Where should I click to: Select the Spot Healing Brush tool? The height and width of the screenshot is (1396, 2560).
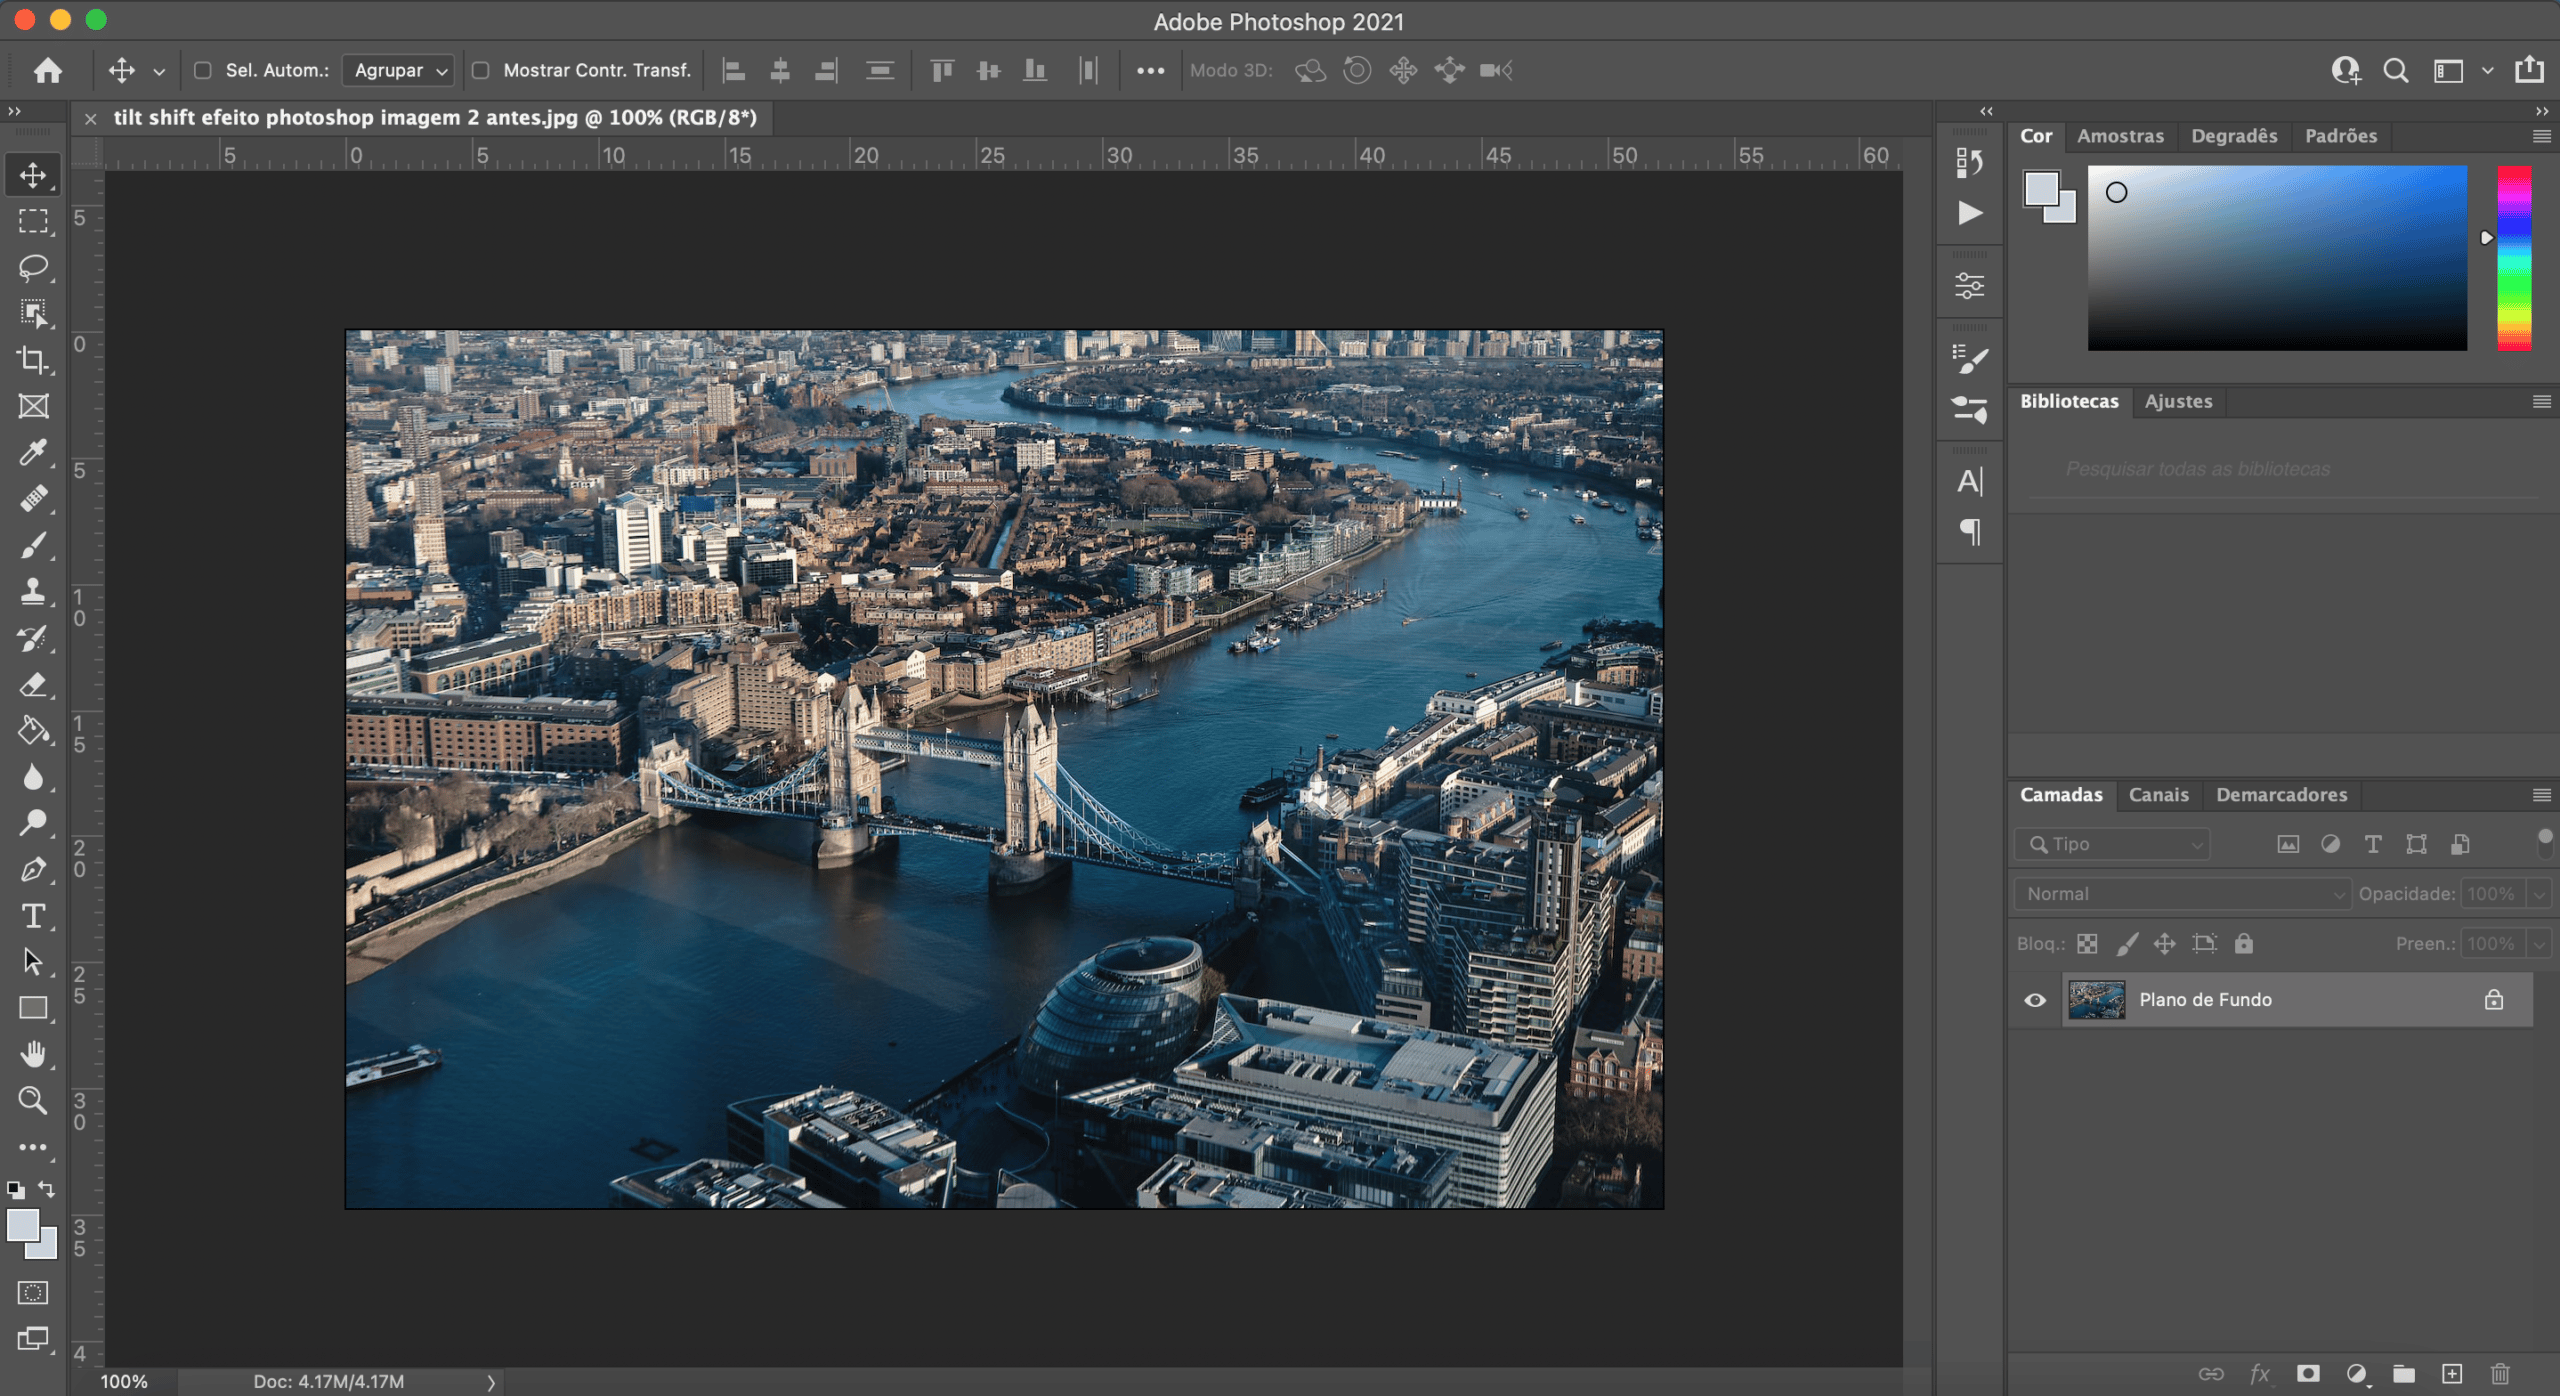pos(33,499)
